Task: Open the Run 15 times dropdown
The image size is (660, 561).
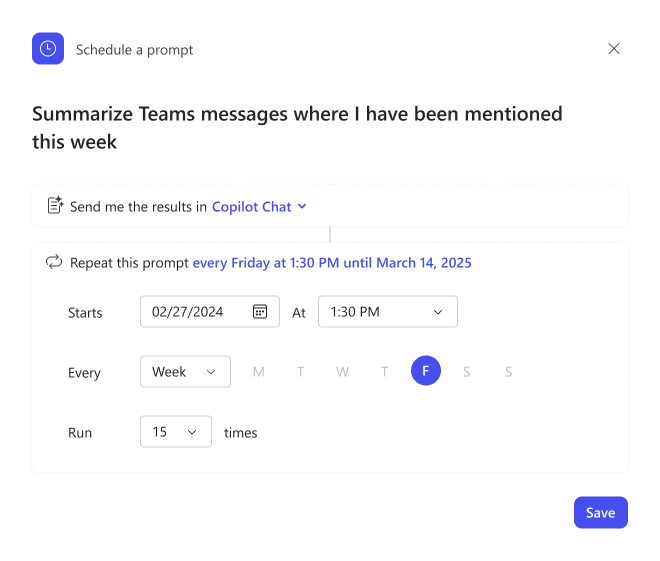Action: click(176, 431)
